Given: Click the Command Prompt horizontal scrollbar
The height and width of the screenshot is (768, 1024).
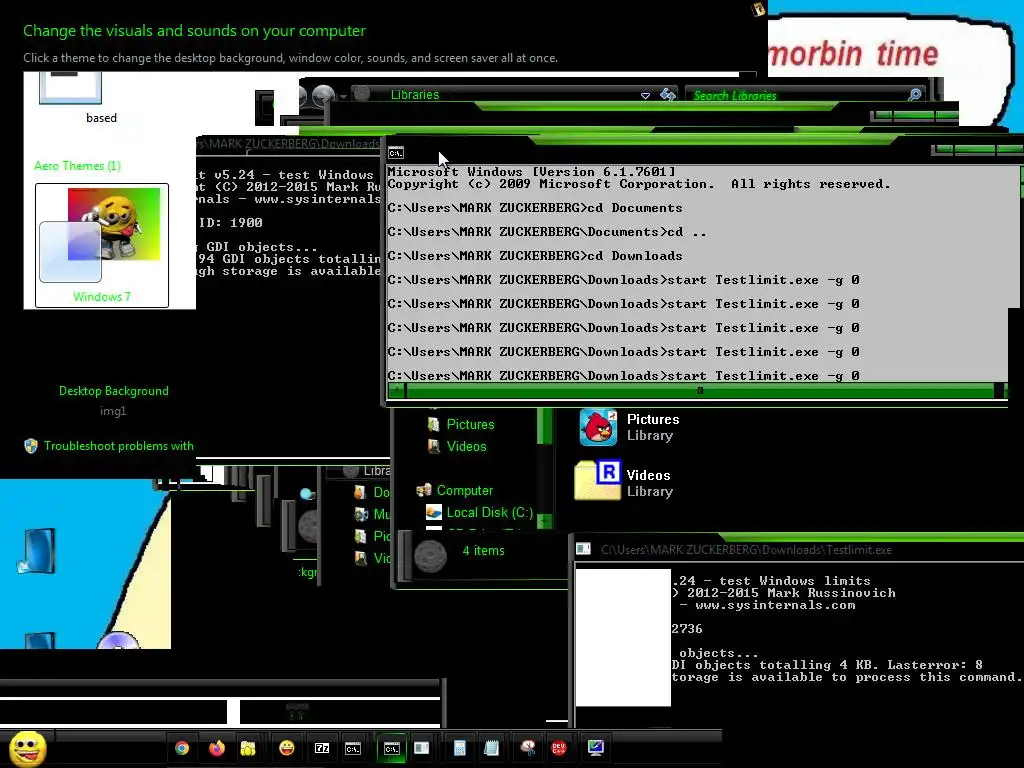Looking at the screenshot, I should [x=699, y=391].
